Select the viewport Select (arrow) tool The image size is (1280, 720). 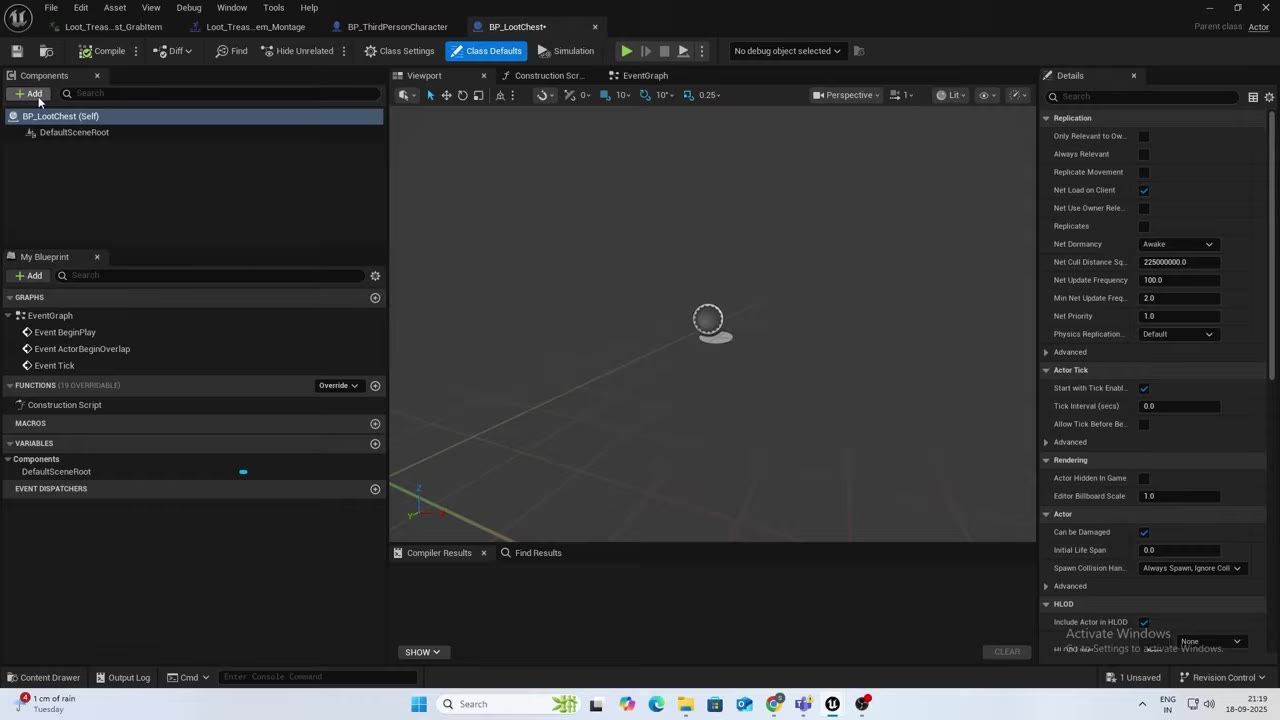[430, 95]
